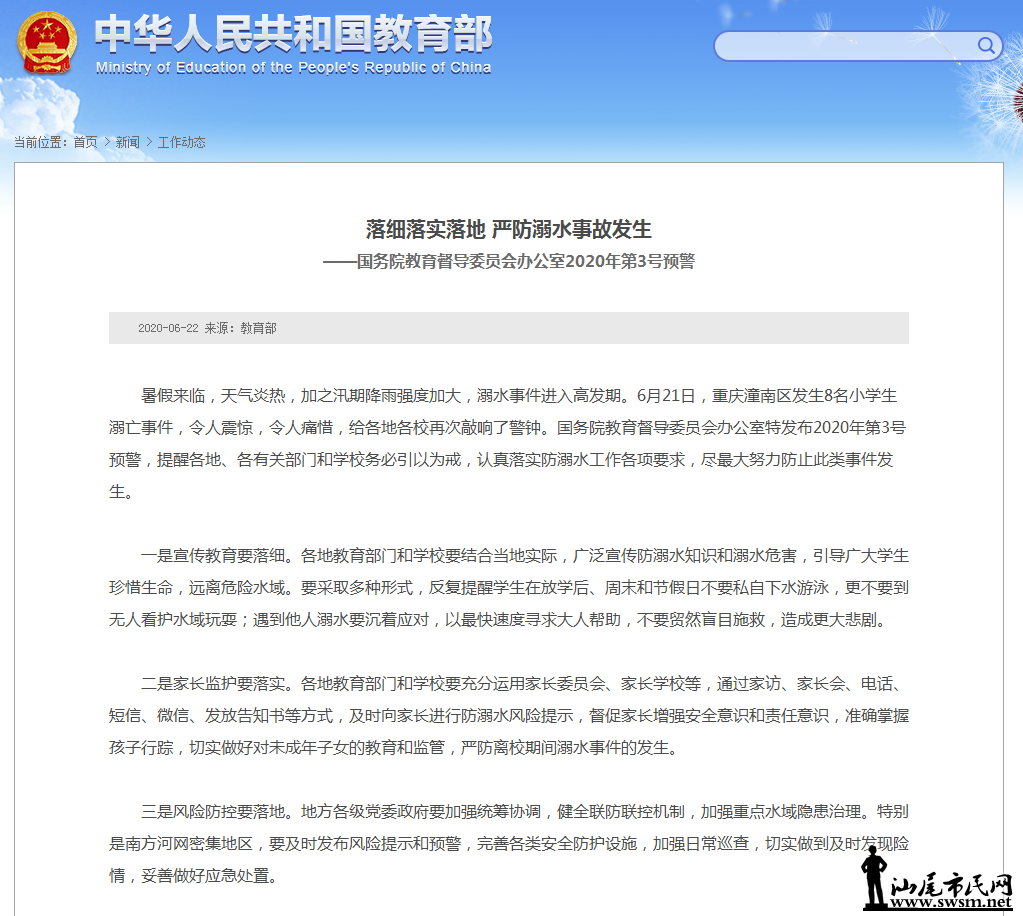Click the magnifier search icon
Screen dimensions: 1023x916
click(x=986, y=46)
